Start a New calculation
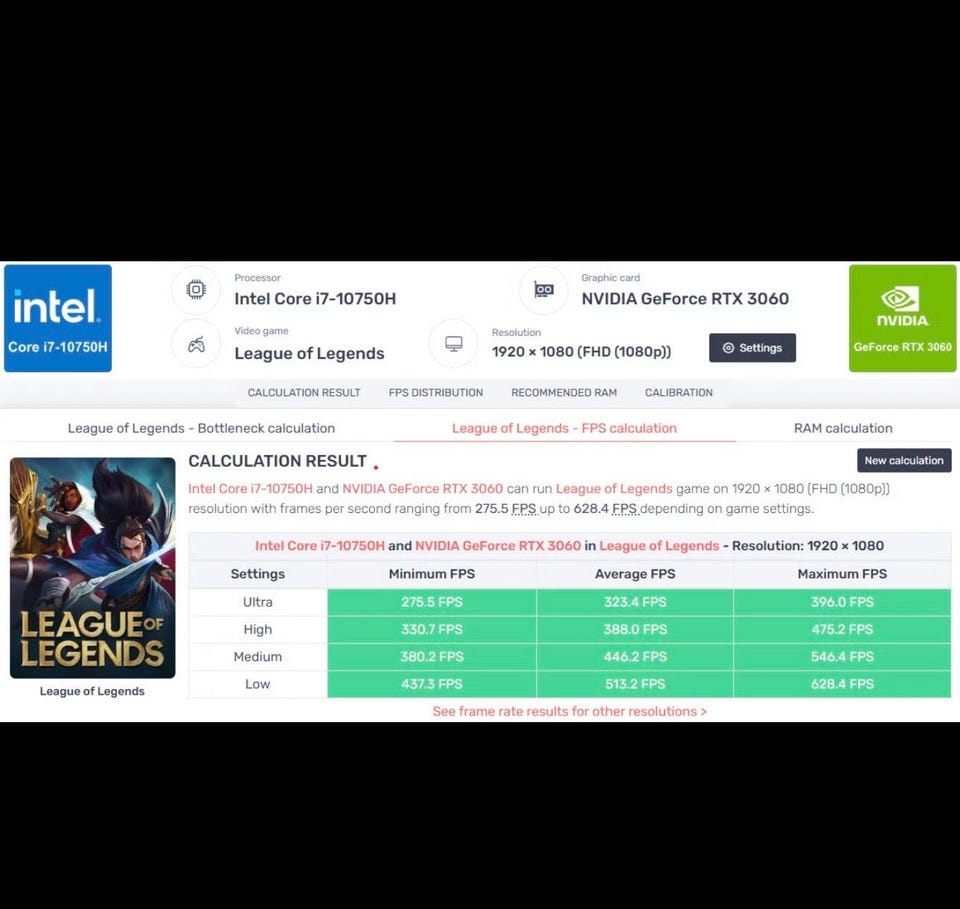The image size is (960, 909). click(904, 460)
